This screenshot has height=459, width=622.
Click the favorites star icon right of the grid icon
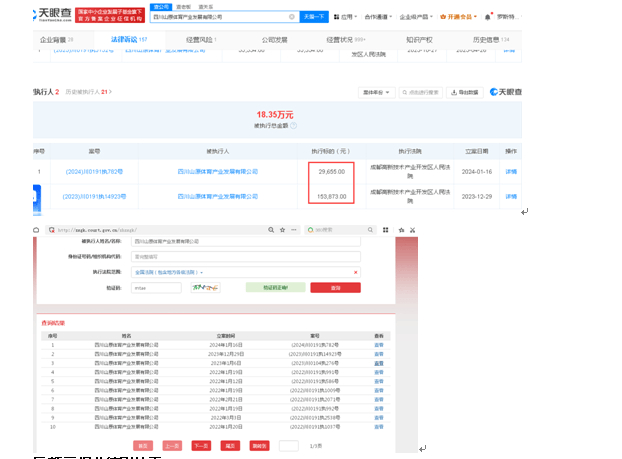(x=401, y=230)
